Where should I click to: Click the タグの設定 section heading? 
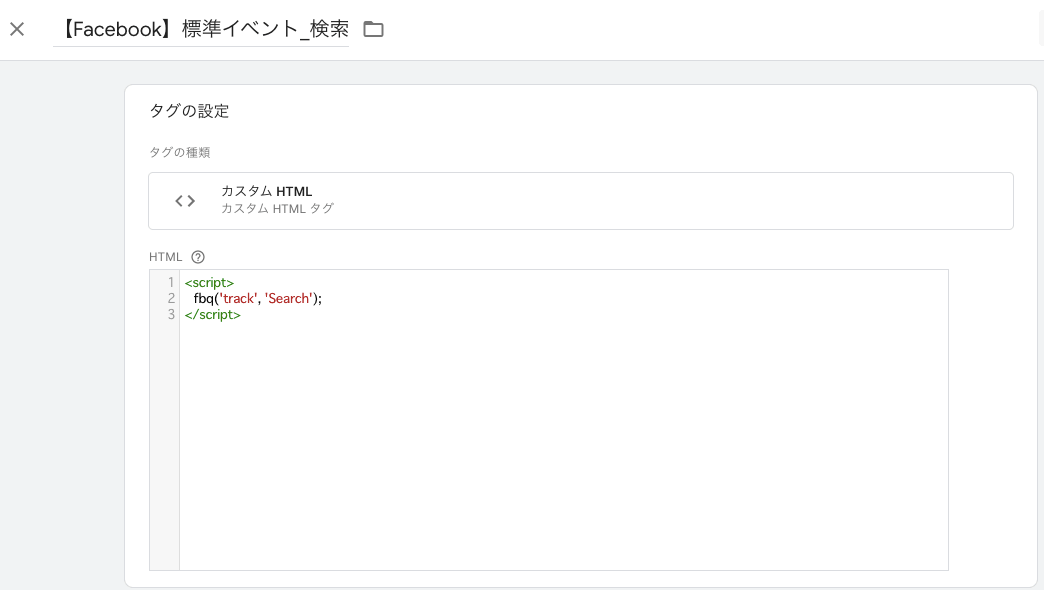coord(189,111)
